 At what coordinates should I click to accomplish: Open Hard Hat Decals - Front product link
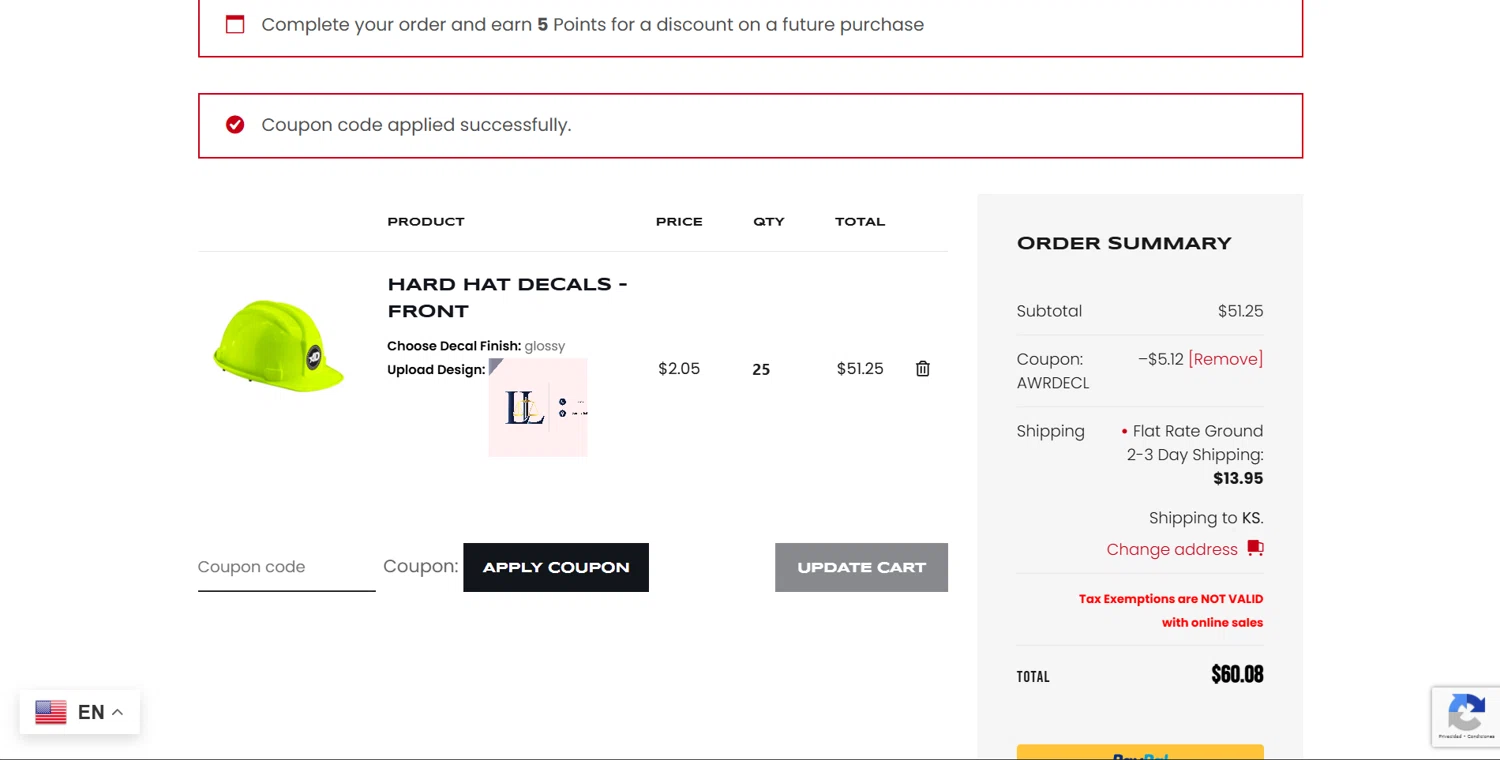(x=507, y=297)
